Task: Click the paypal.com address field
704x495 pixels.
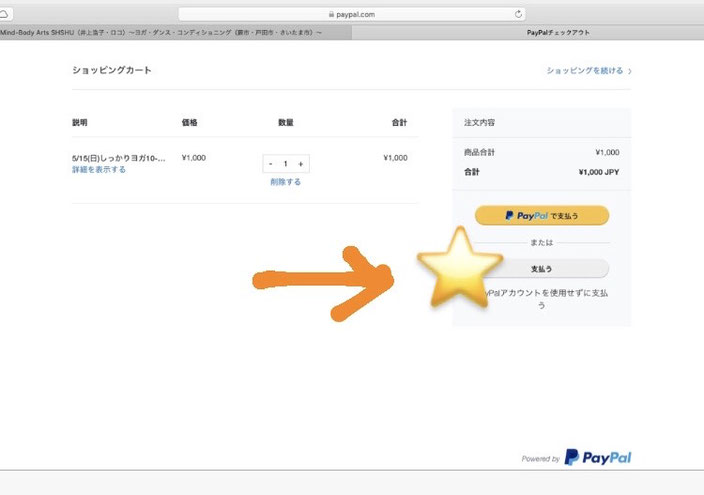Action: [352, 14]
